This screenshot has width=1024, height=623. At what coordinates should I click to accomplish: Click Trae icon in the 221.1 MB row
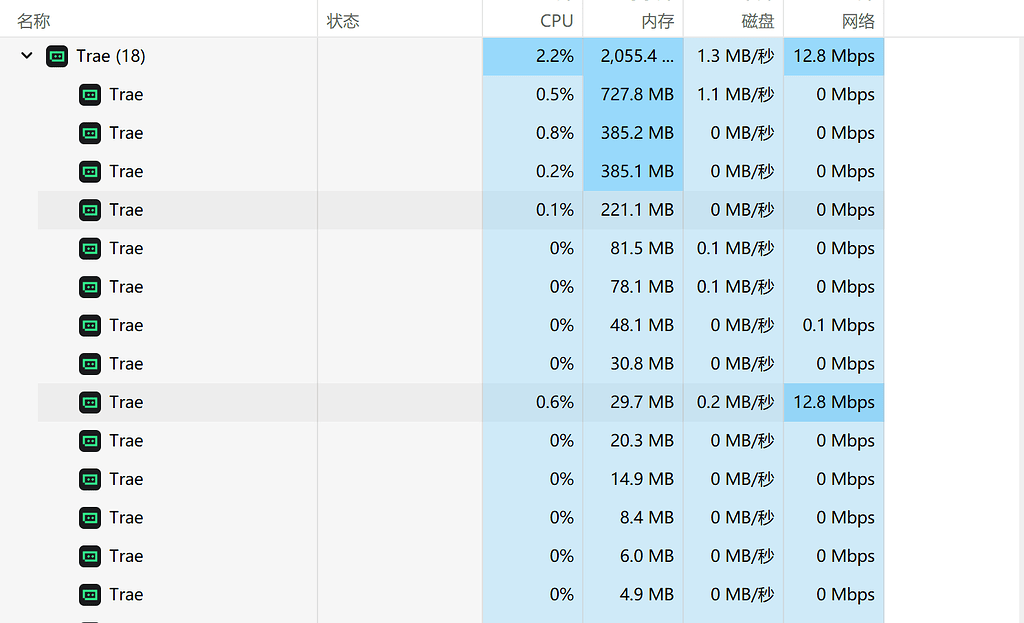pyautogui.click(x=90, y=210)
